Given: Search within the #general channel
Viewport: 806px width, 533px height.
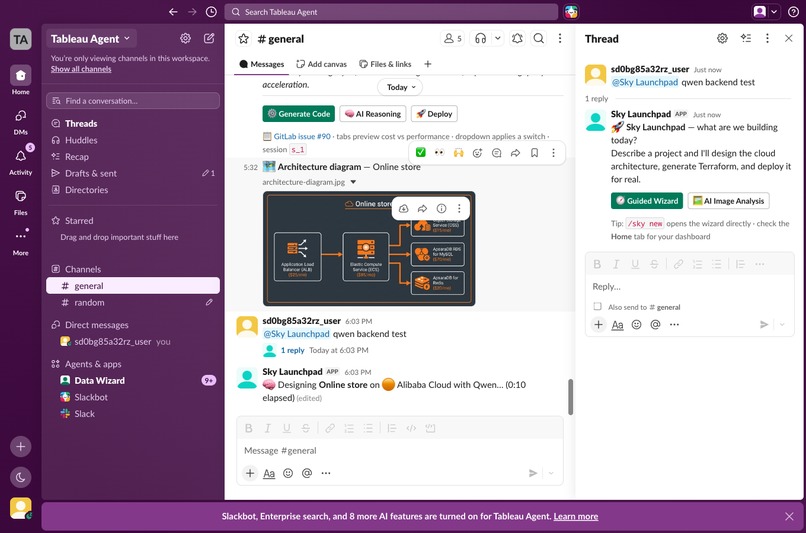Looking at the screenshot, I should tap(539, 39).
